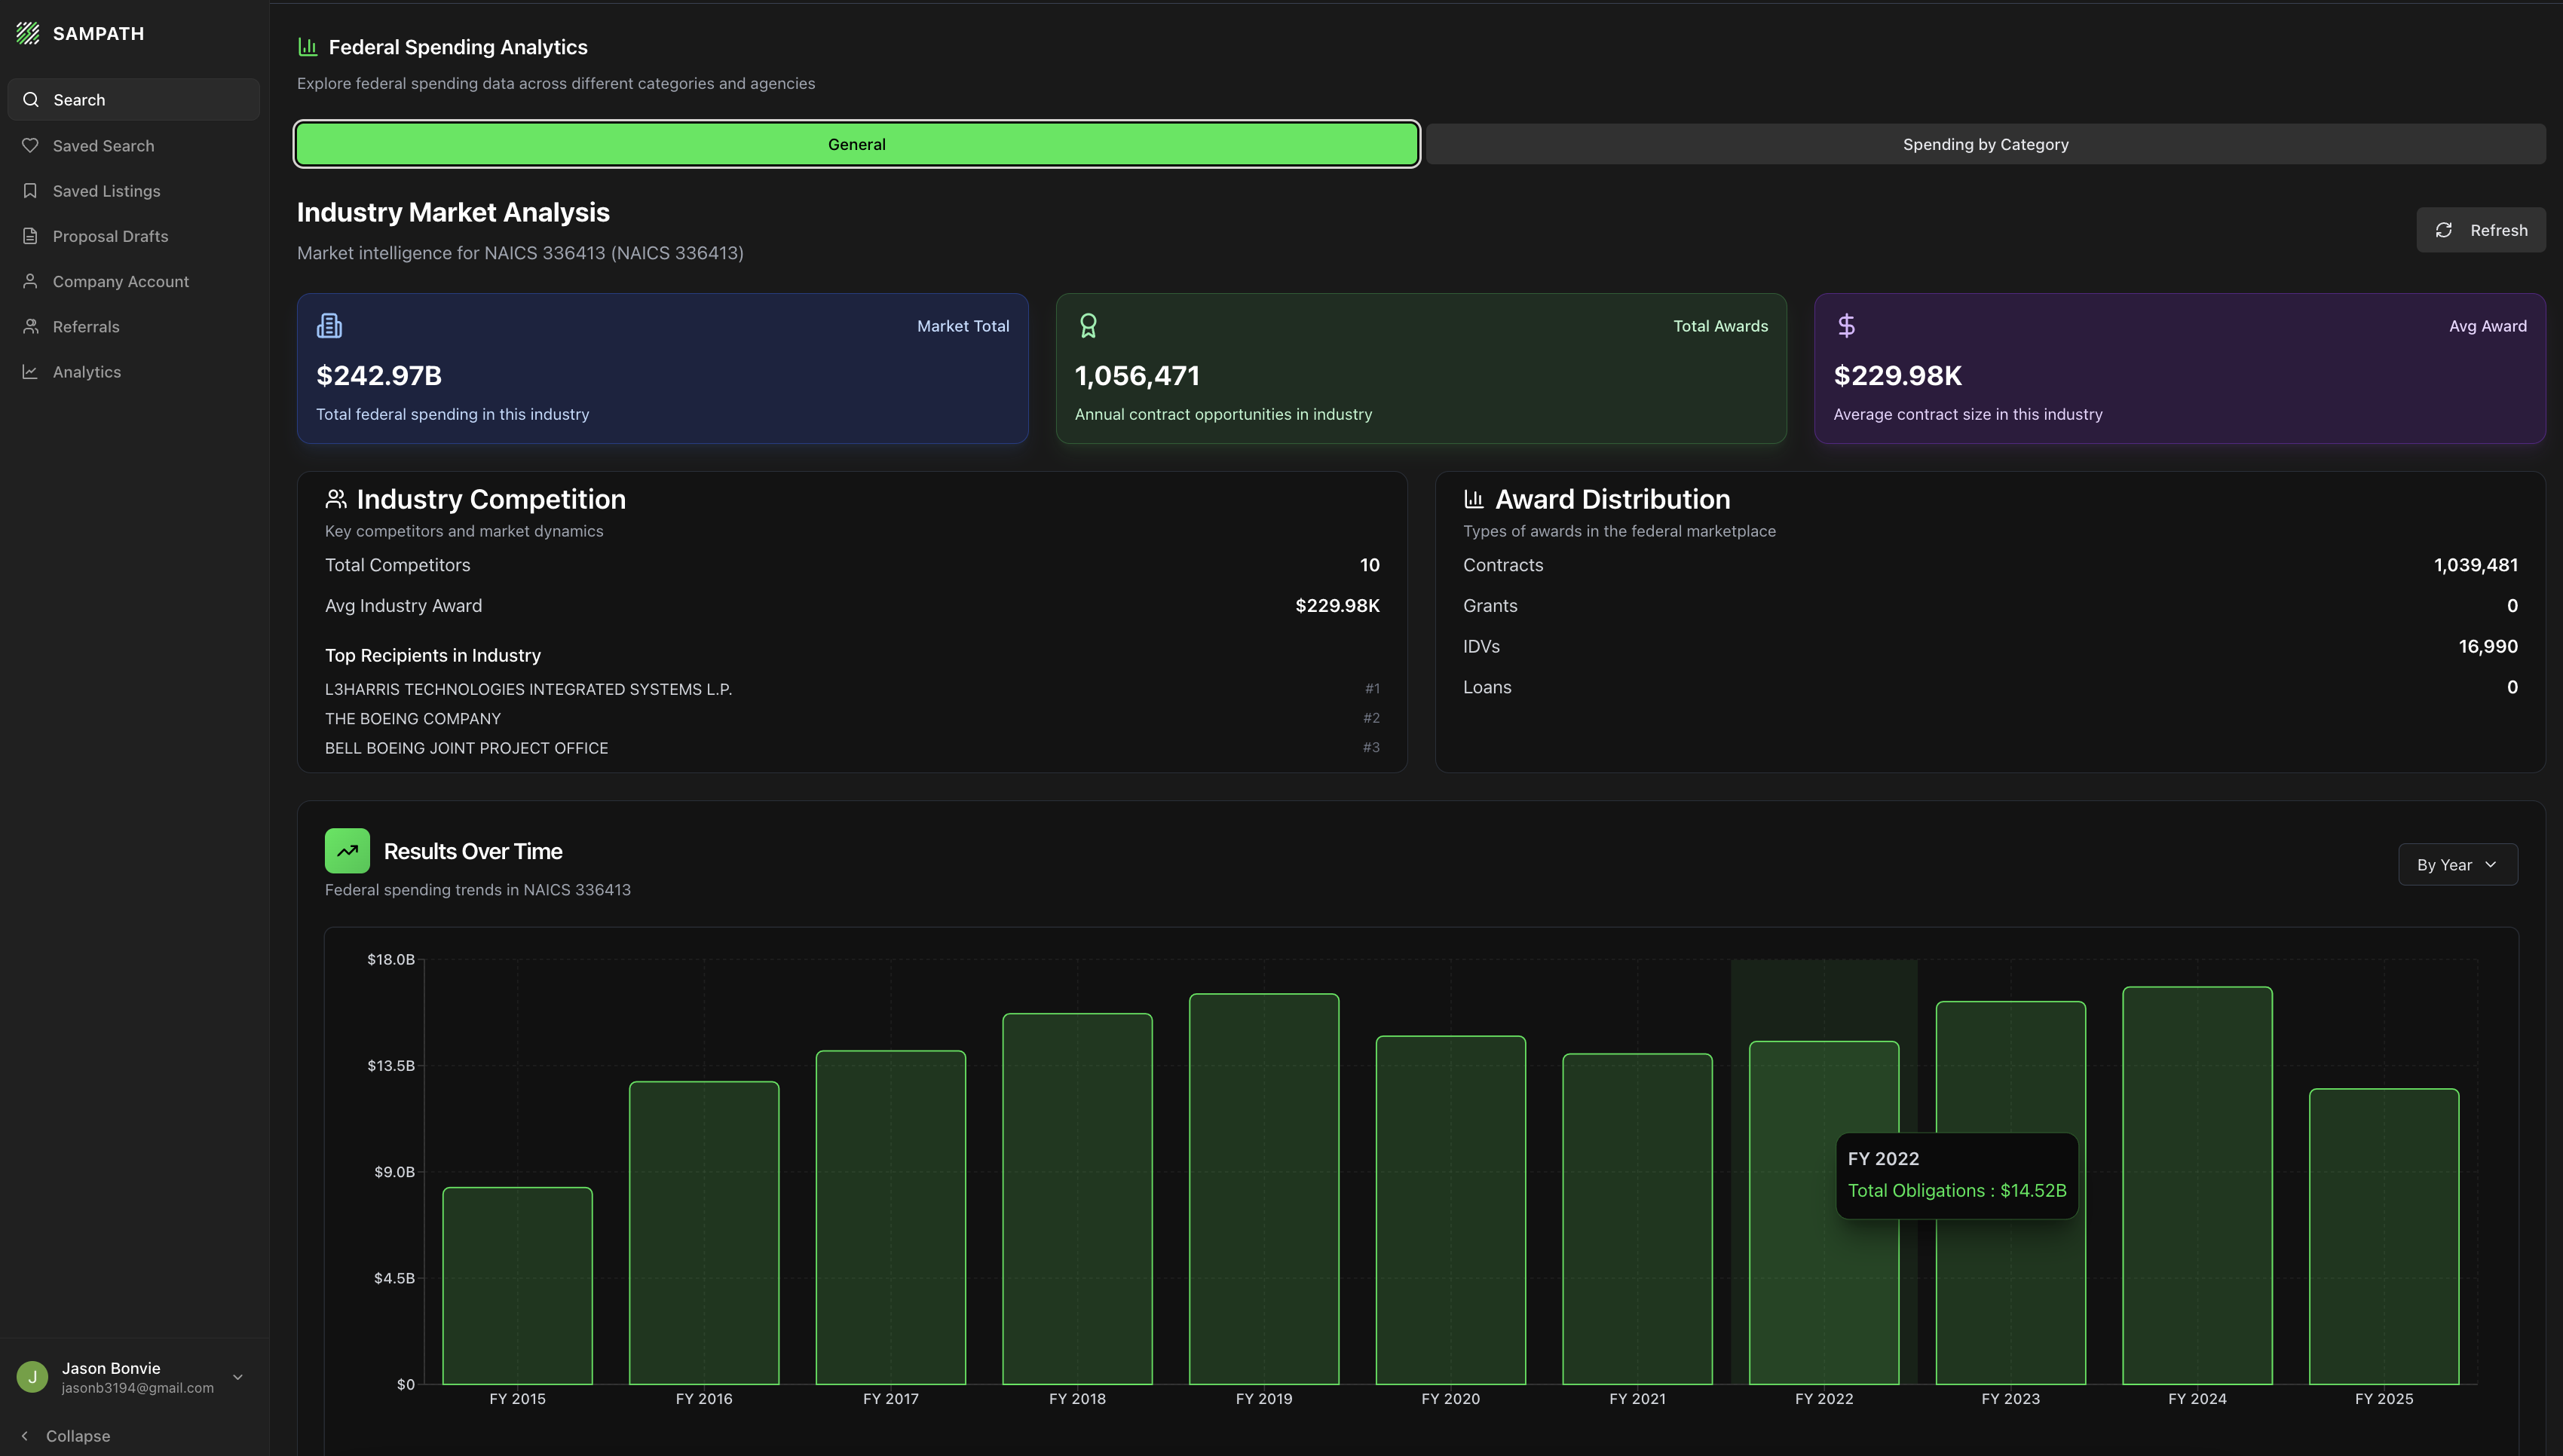Click the Total Awards ribbon icon
This screenshot has width=2563, height=1456.
[x=1088, y=326]
